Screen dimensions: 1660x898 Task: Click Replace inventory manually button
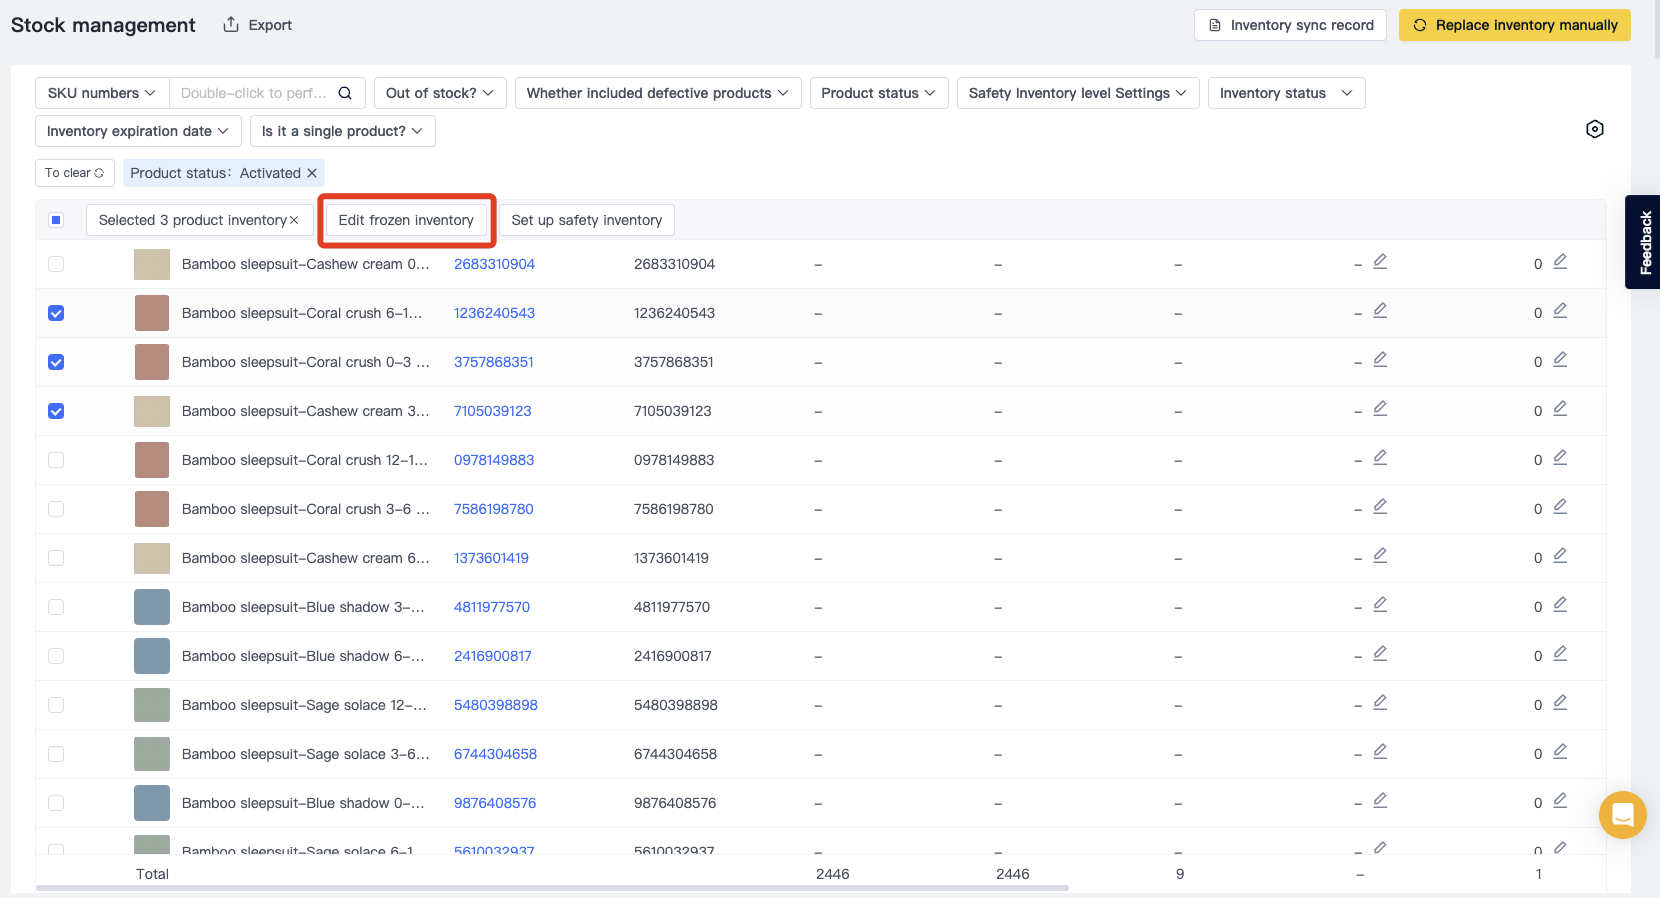click(x=1514, y=25)
